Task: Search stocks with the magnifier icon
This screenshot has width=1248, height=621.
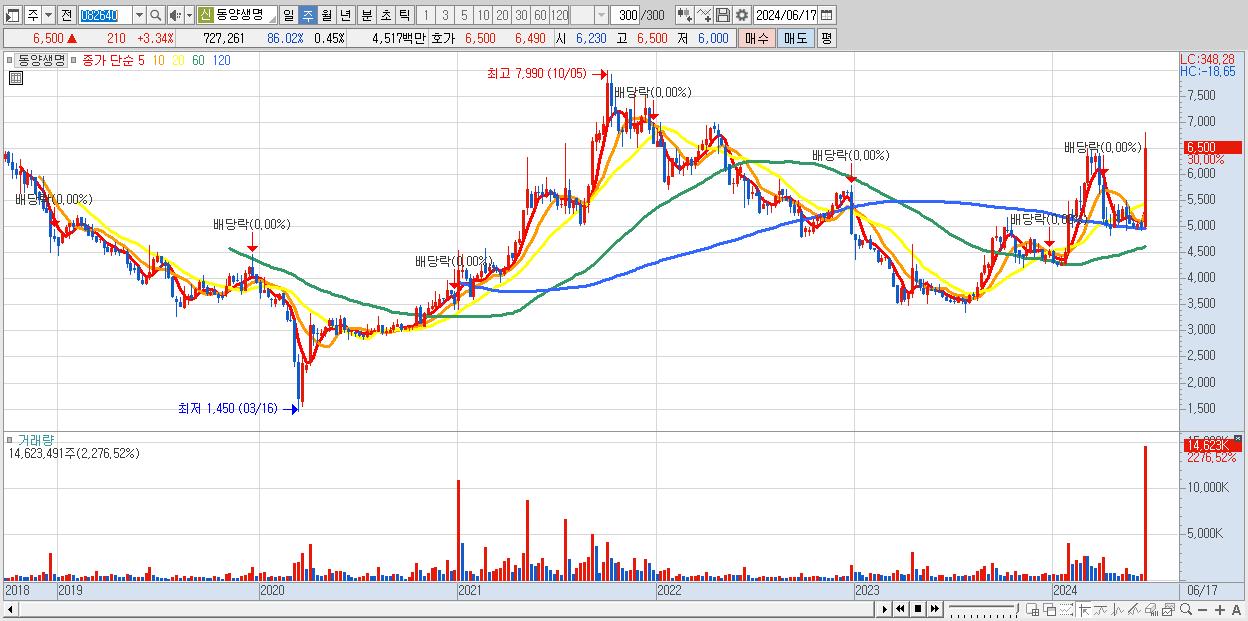Action: click(156, 15)
